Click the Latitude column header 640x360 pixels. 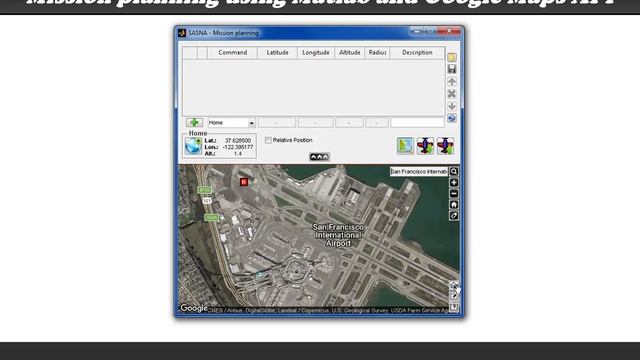coord(278,53)
